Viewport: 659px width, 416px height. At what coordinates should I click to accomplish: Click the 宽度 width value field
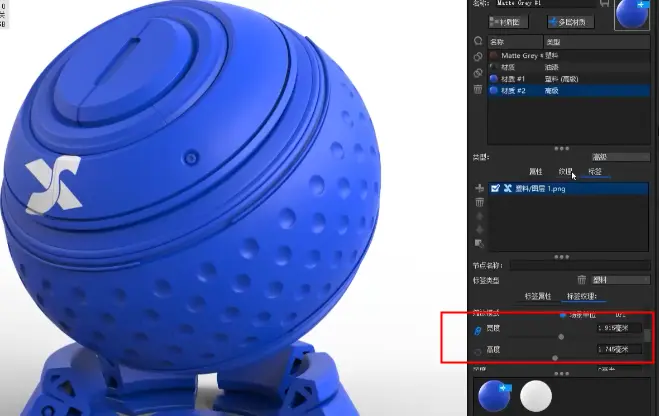tap(619, 328)
